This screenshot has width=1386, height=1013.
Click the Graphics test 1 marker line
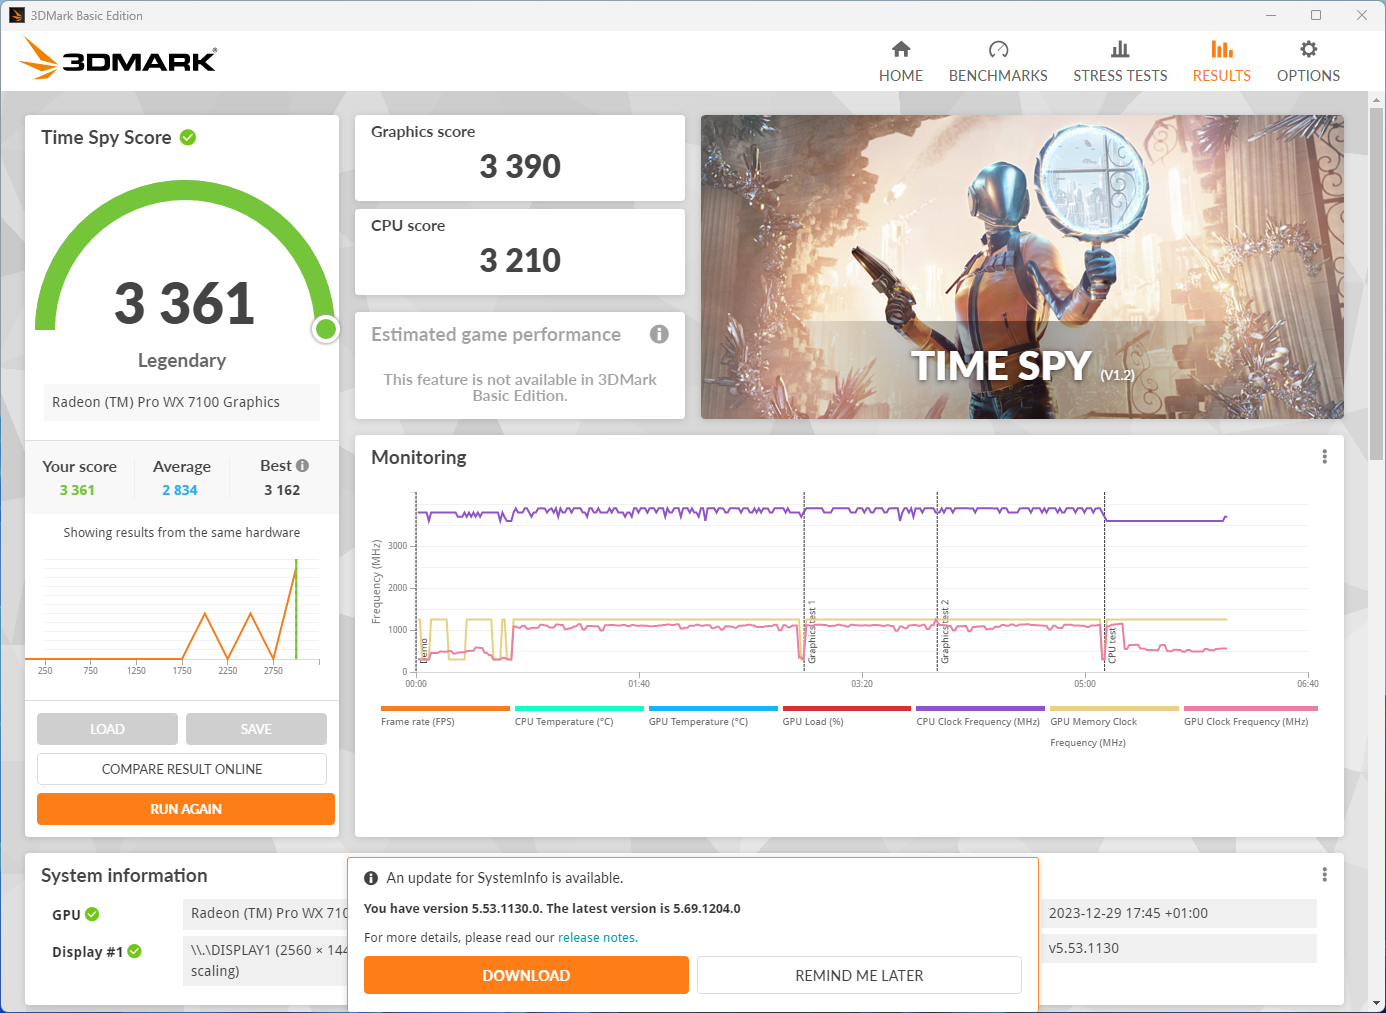tap(804, 580)
